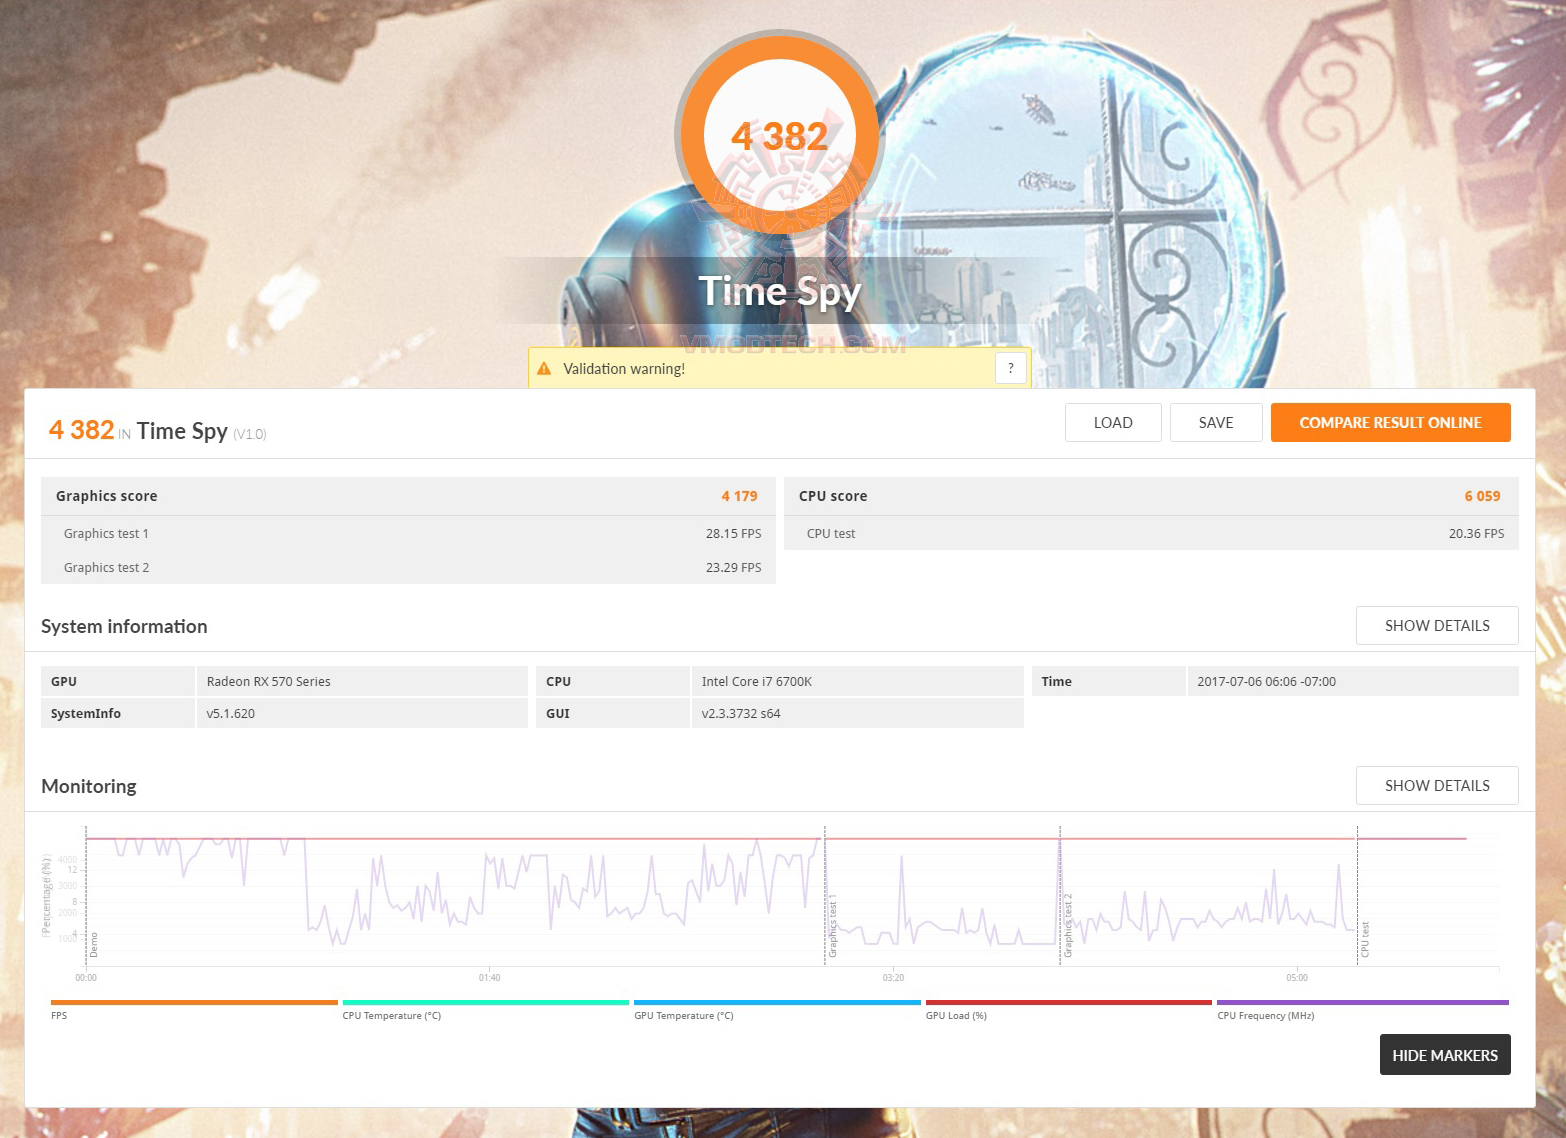
Task: Click the SystemInfo version v5.1.620
Action: click(x=230, y=713)
